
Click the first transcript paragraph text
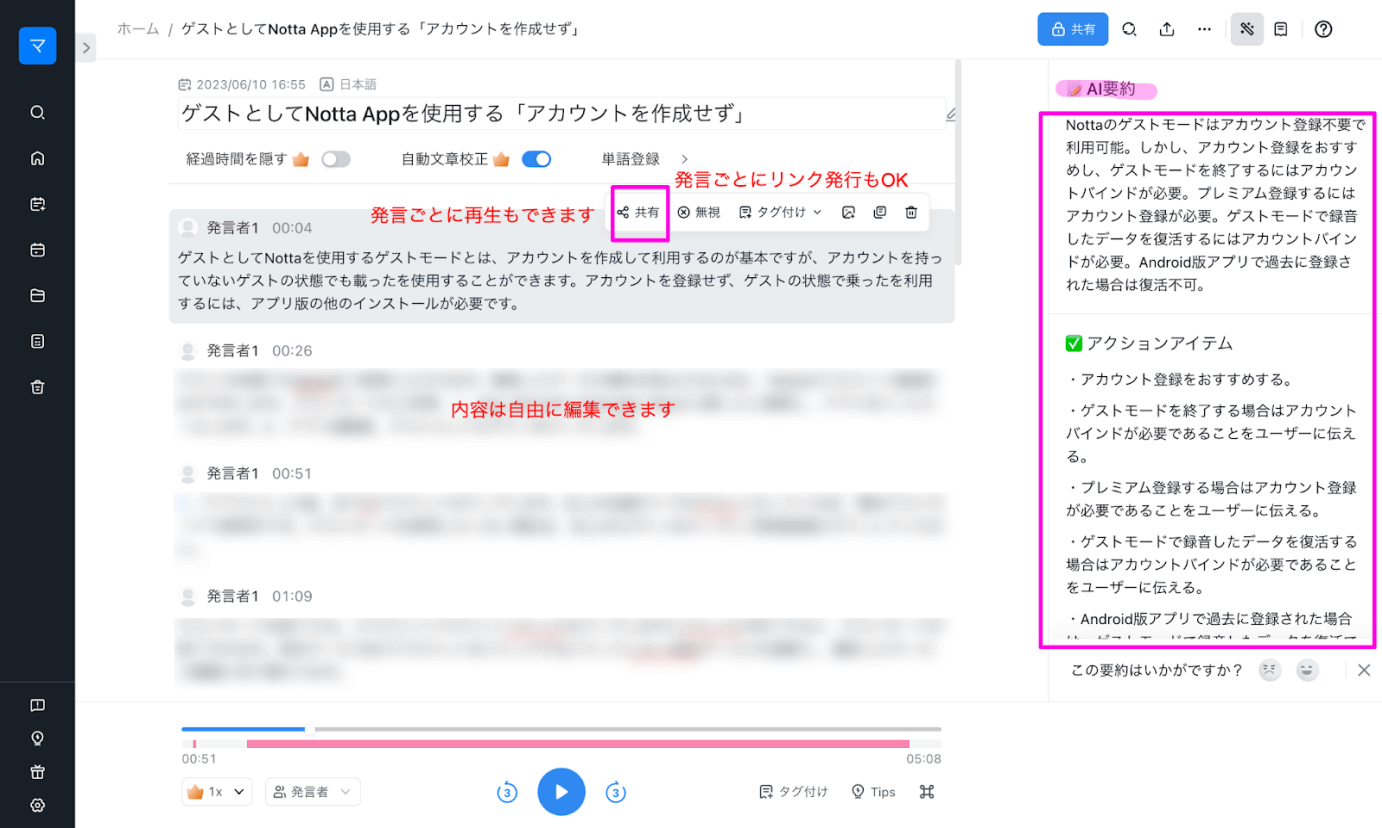point(561,280)
